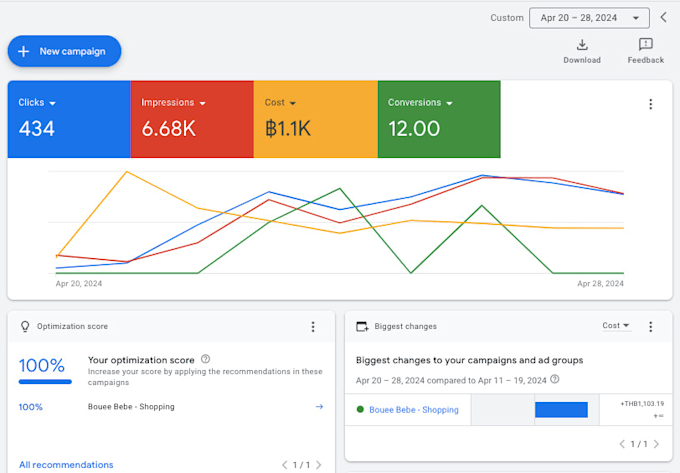Go to next page in Optimization score card
Screen dimensions: 680x473
tap(319, 465)
